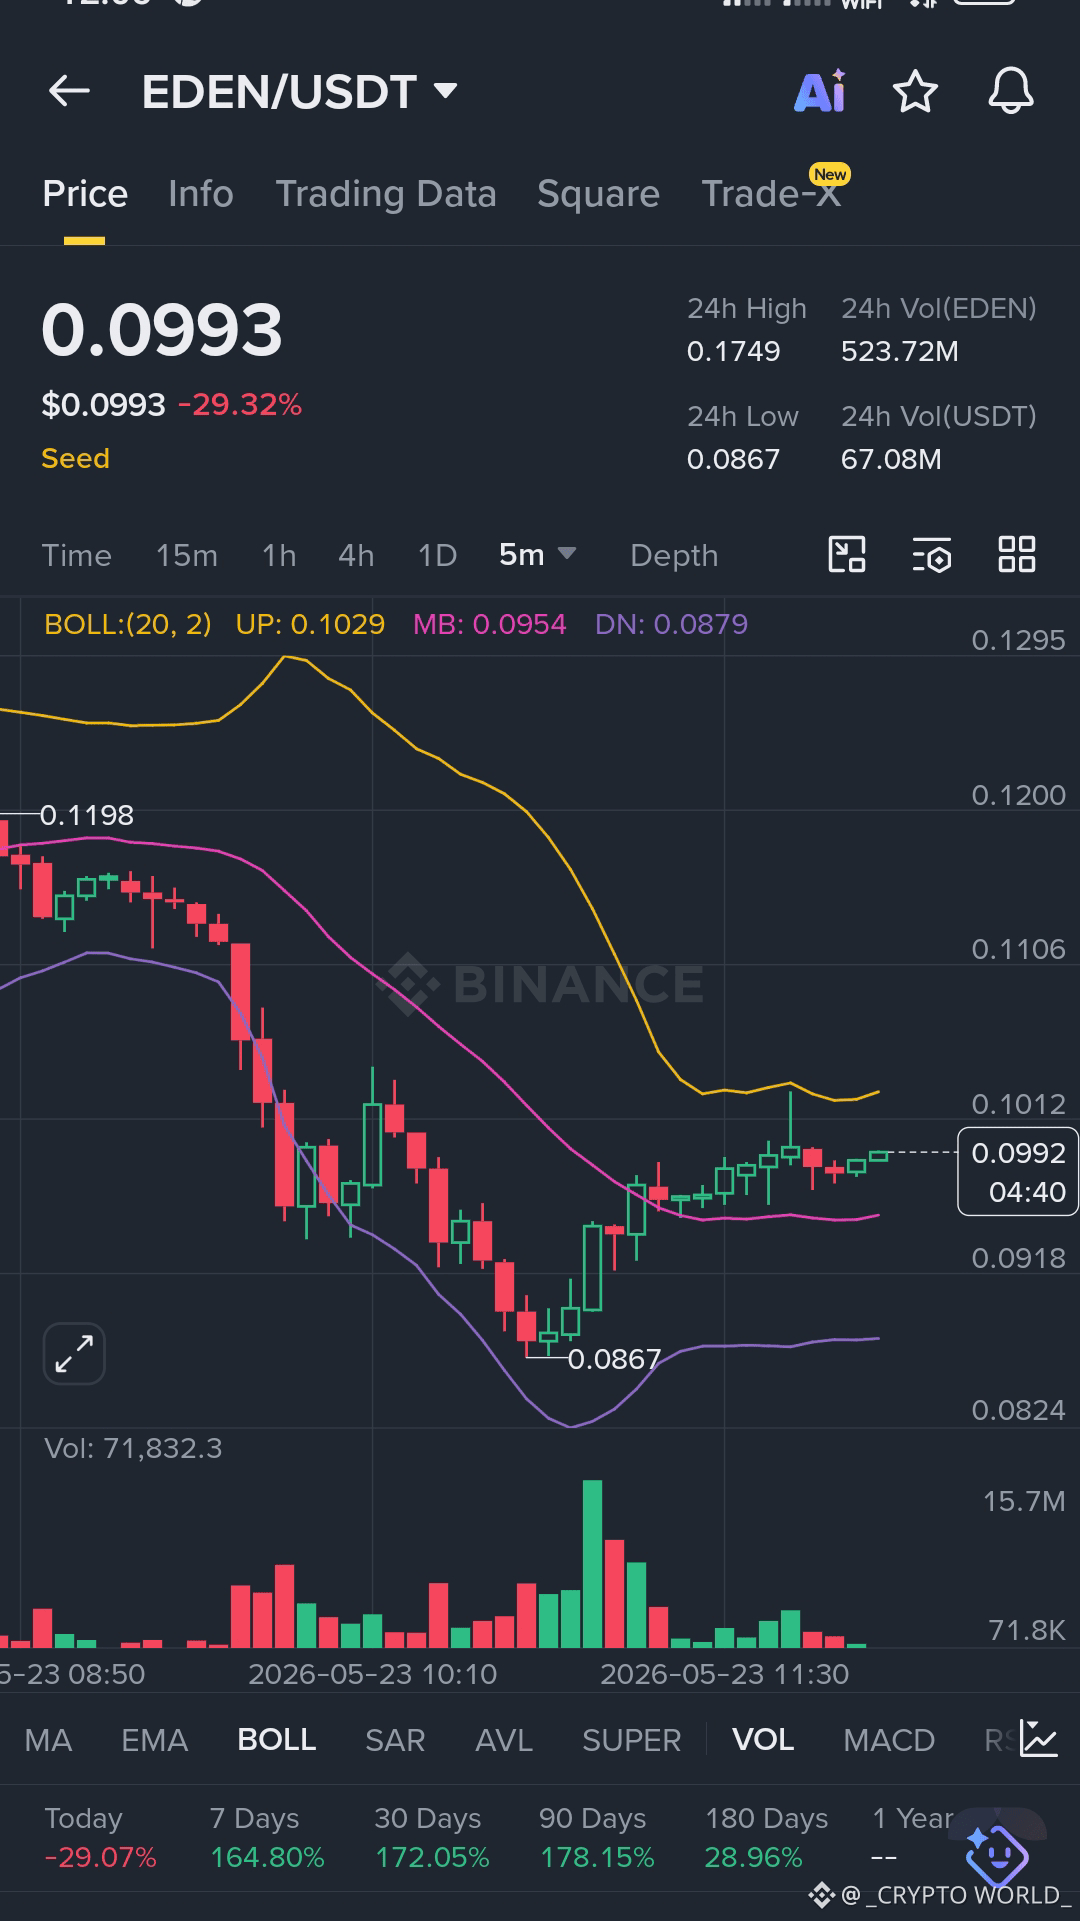Click the tallest green volume bar

[x=592, y=1563]
